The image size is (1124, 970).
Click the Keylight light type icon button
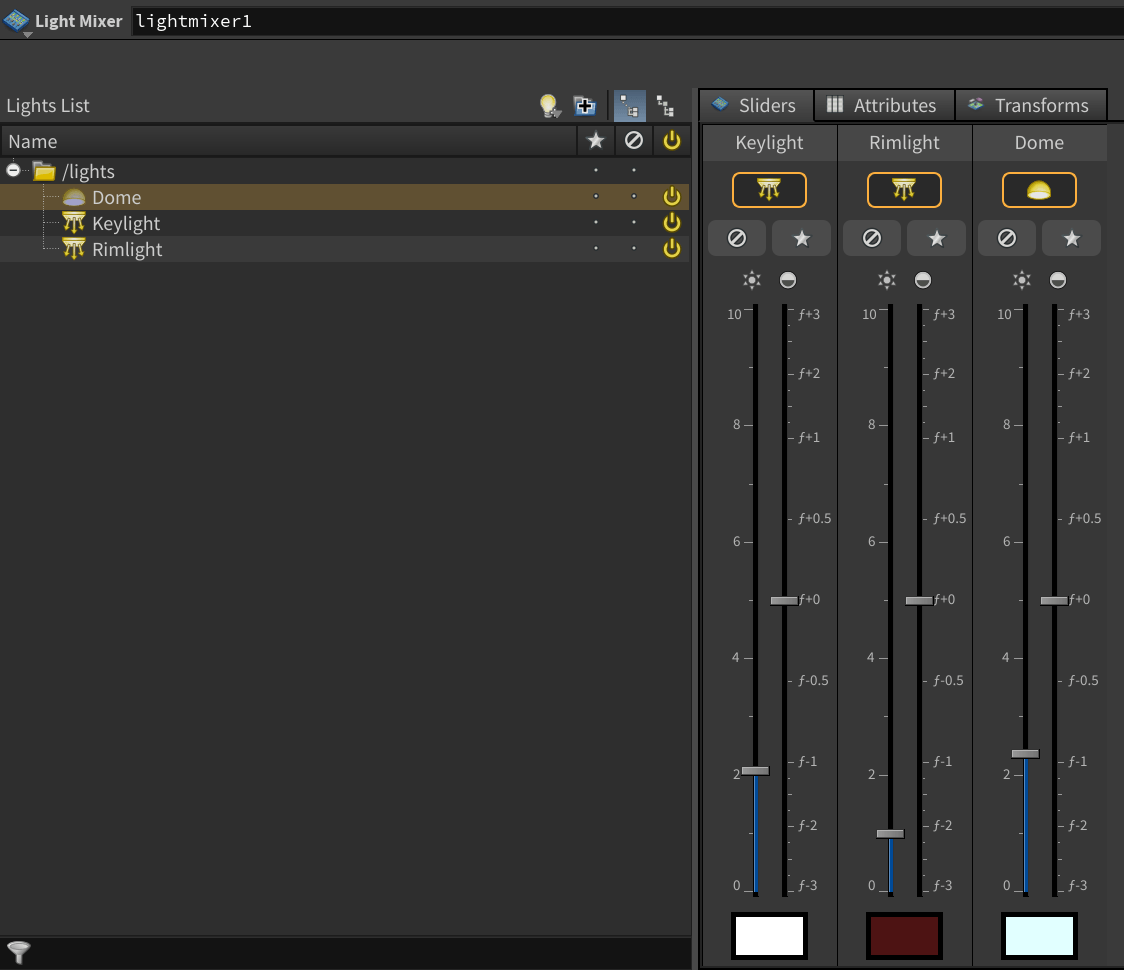[x=769, y=190]
